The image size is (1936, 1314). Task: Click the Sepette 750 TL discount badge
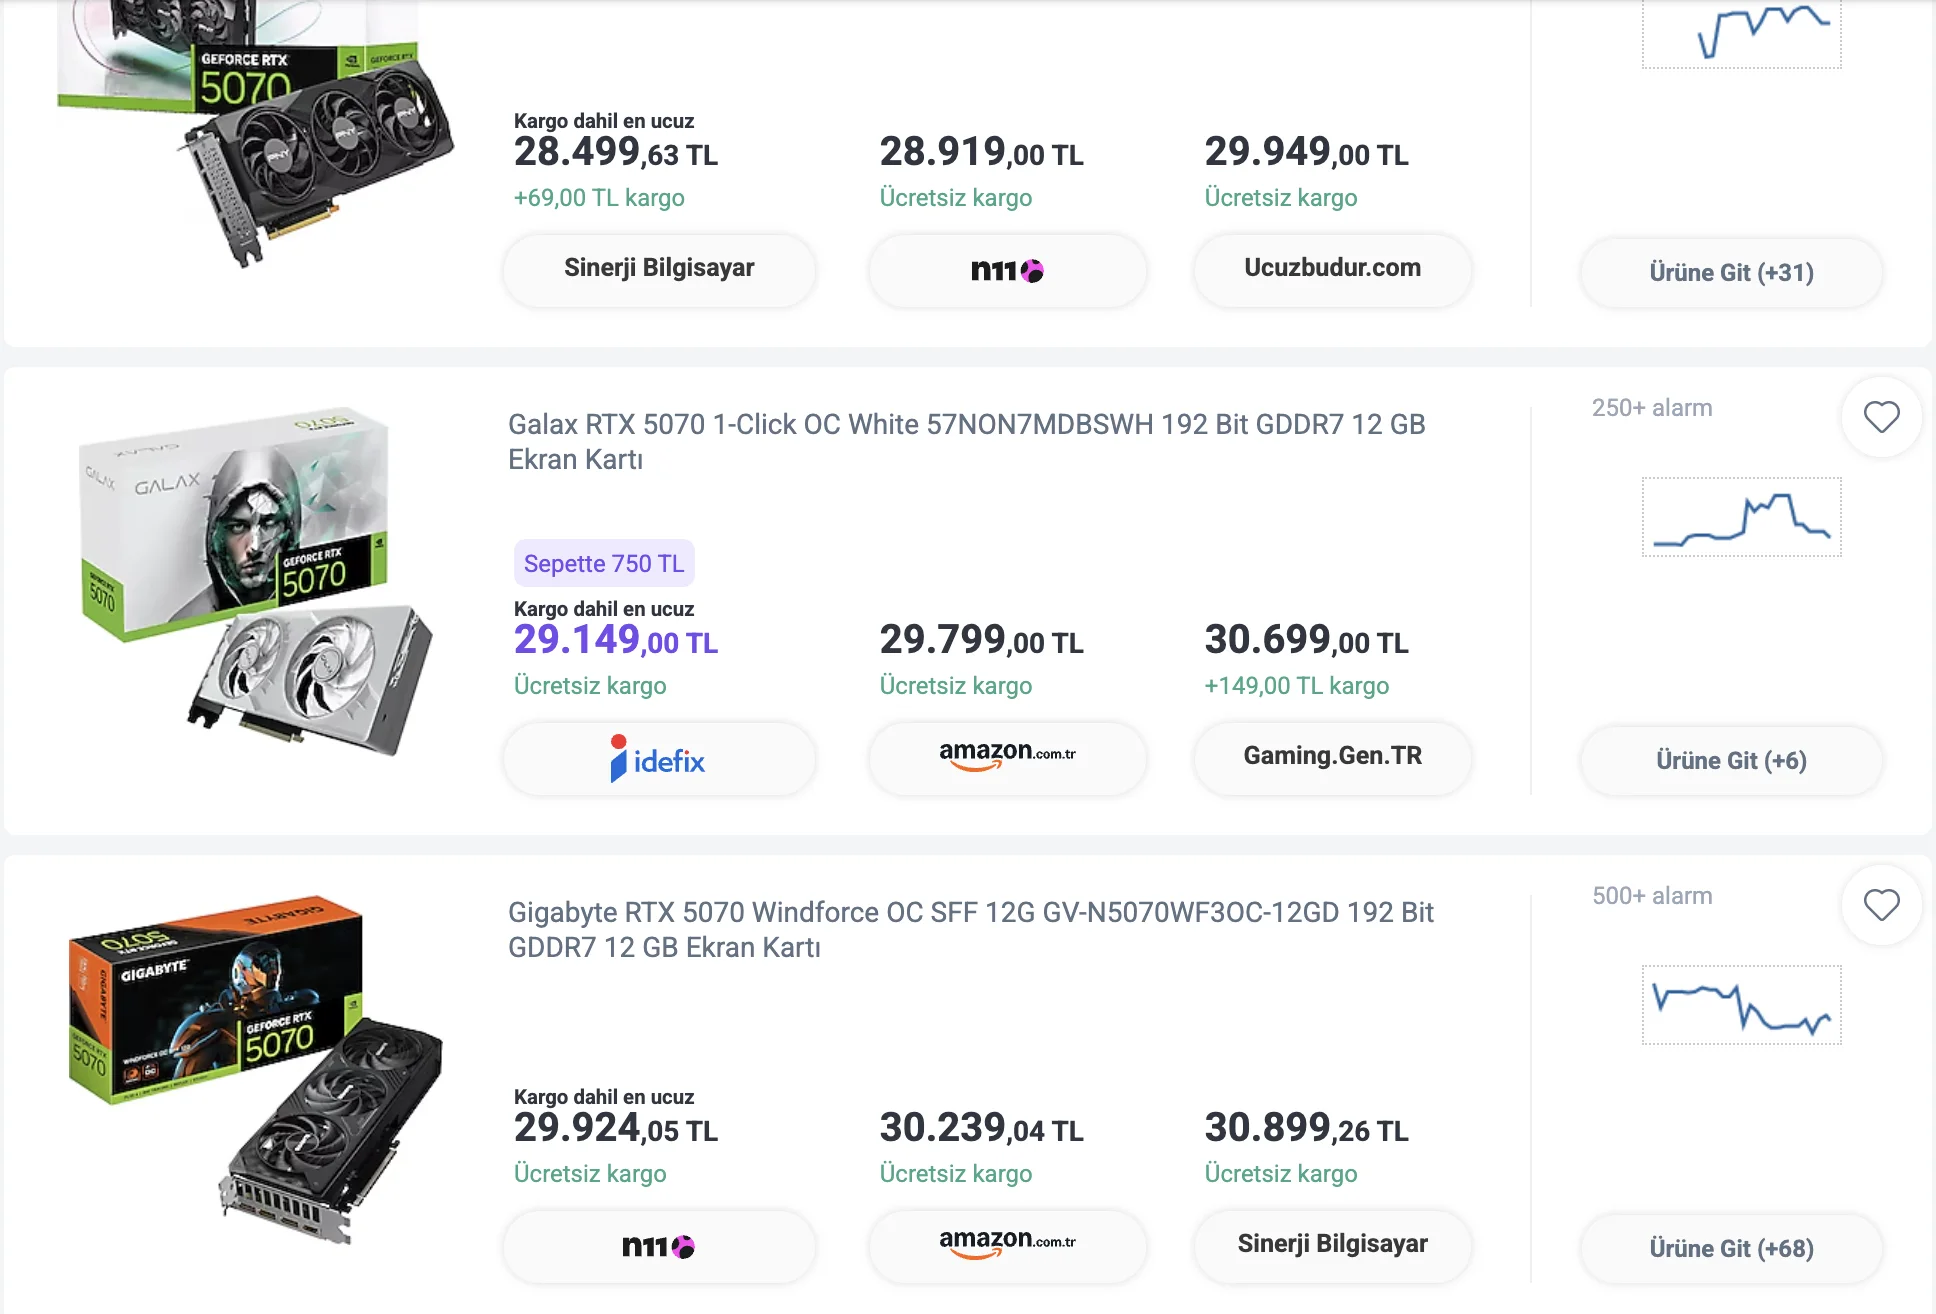[x=604, y=564]
